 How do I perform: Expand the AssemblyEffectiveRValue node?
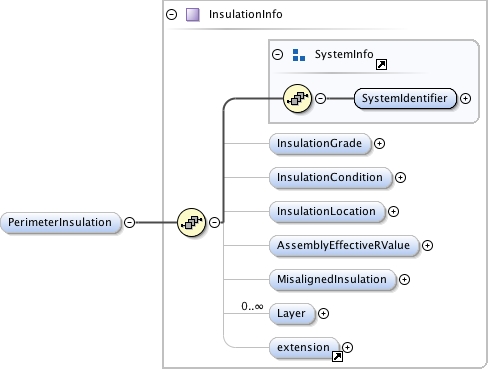(427, 245)
